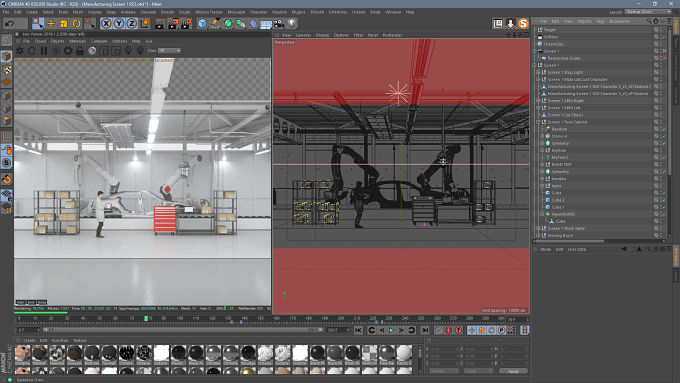Click the Live Viewer focus picker pin
This screenshot has height=383, width=680.
pos(128,51)
